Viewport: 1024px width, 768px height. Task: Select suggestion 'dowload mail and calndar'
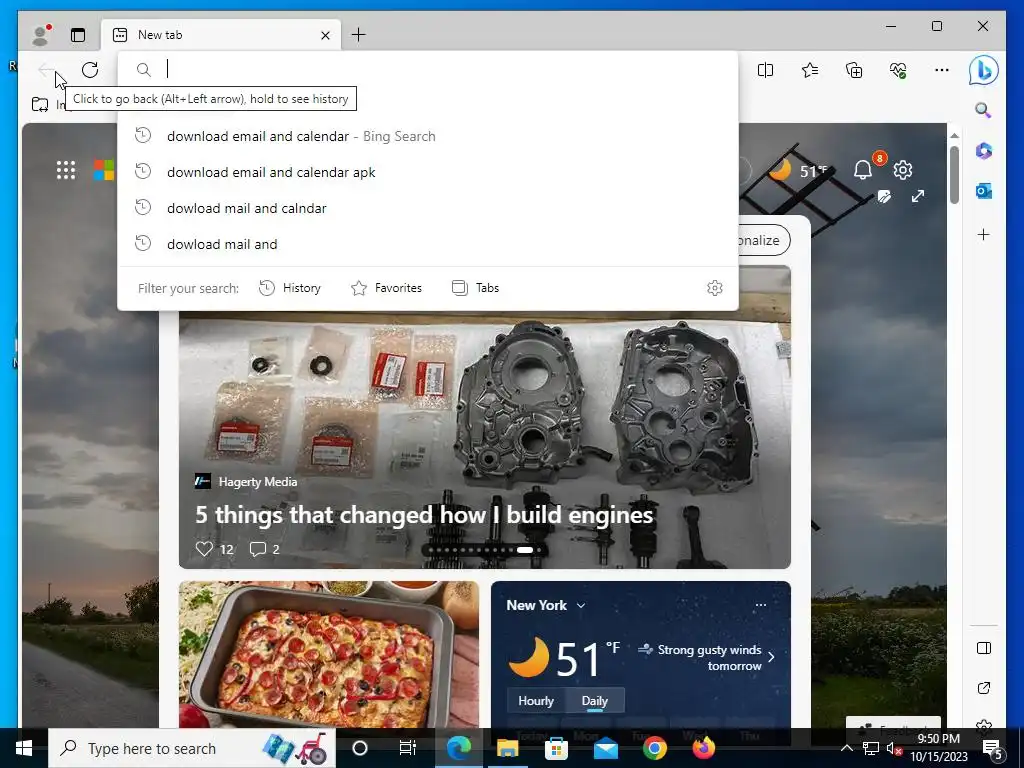[x=428, y=208]
